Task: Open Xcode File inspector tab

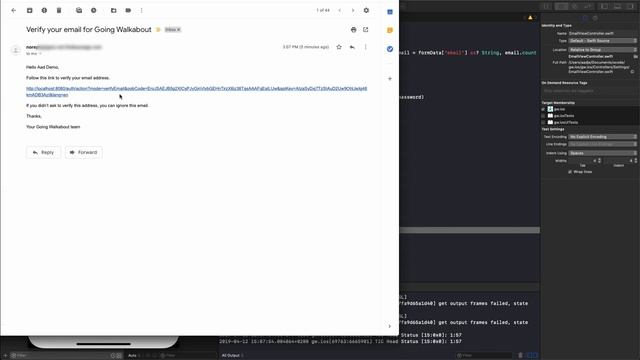Action: pyautogui.click(x=585, y=18)
